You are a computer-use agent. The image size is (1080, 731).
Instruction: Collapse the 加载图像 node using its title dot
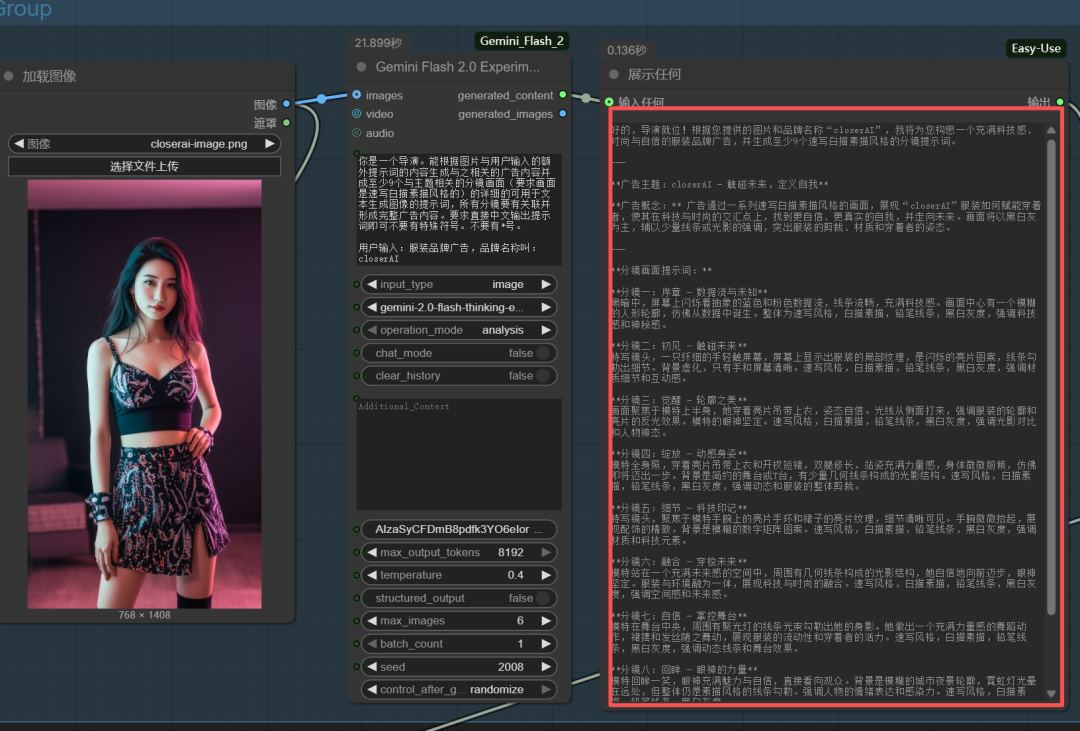pyautogui.click(x=9, y=76)
